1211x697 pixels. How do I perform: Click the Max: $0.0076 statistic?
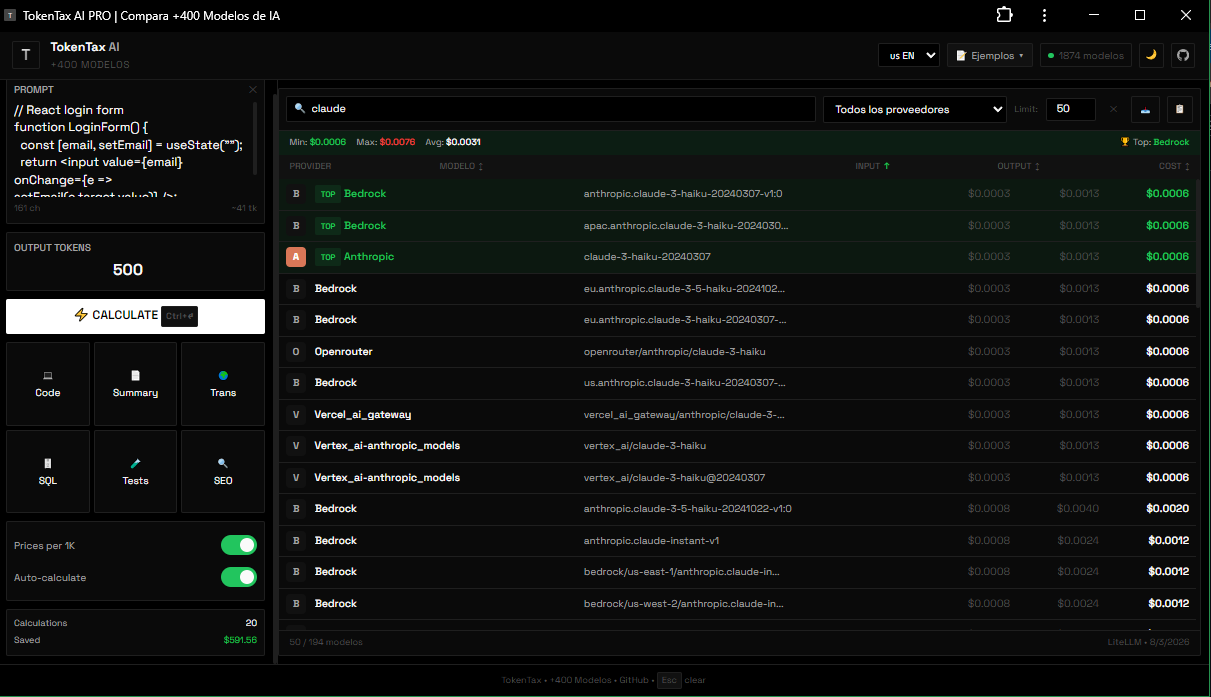(385, 142)
